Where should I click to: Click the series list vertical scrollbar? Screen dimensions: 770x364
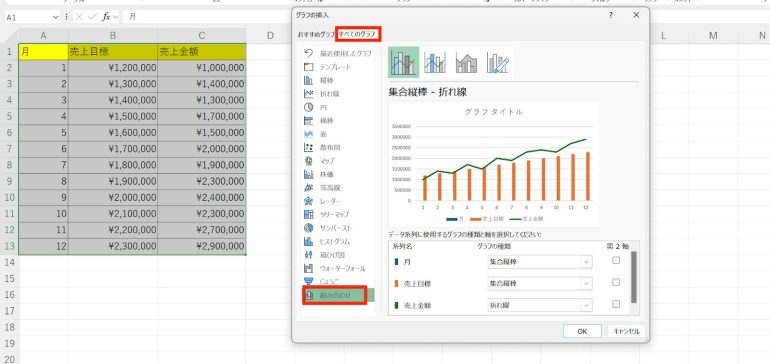pyautogui.click(x=633, y=277)
